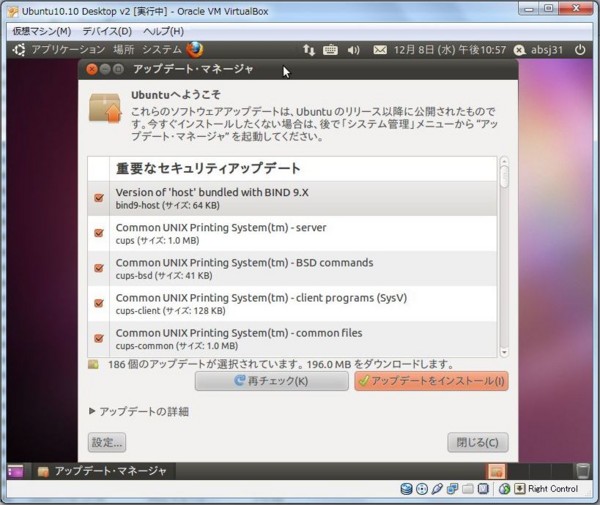Uncheck the cups-client update

pyautogui.click(x=99, y=303)
